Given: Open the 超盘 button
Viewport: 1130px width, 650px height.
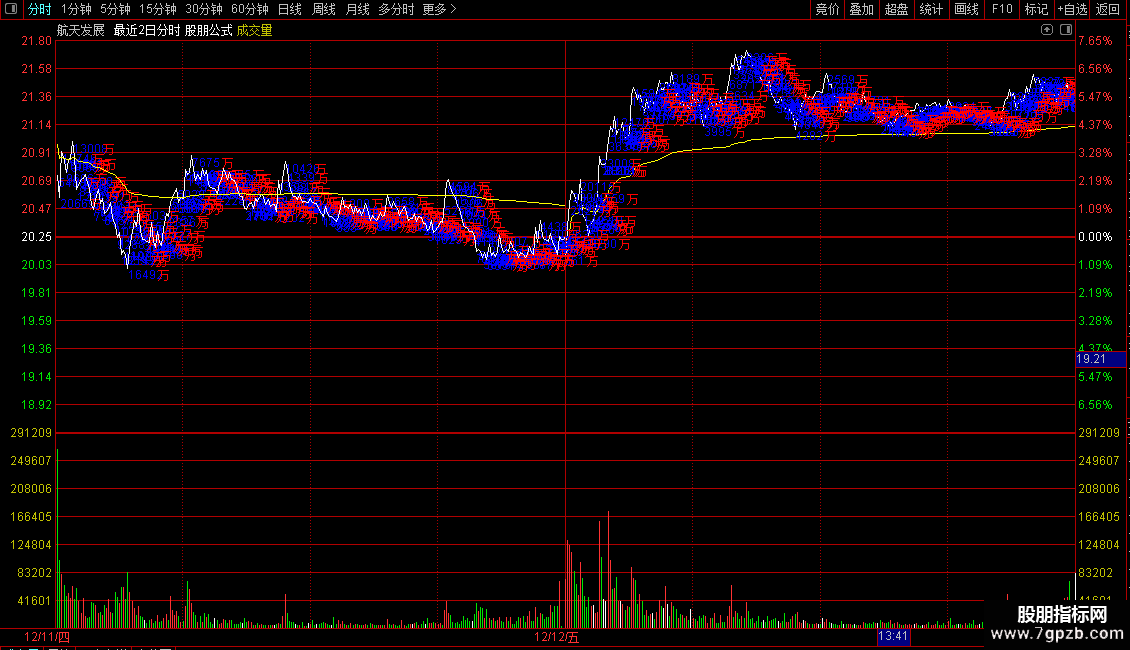Looking at the screenshot, I should [x=897, y=9].
